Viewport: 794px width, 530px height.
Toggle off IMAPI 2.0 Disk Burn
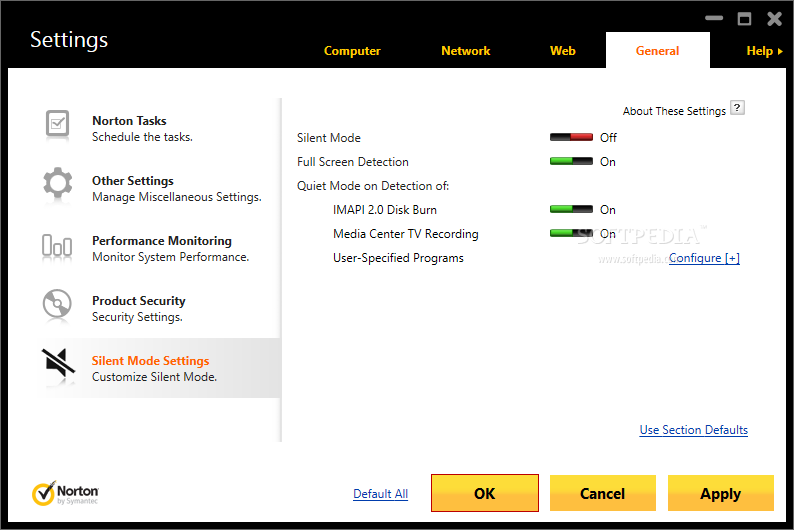pyautogui.click(x=571, y=210)
